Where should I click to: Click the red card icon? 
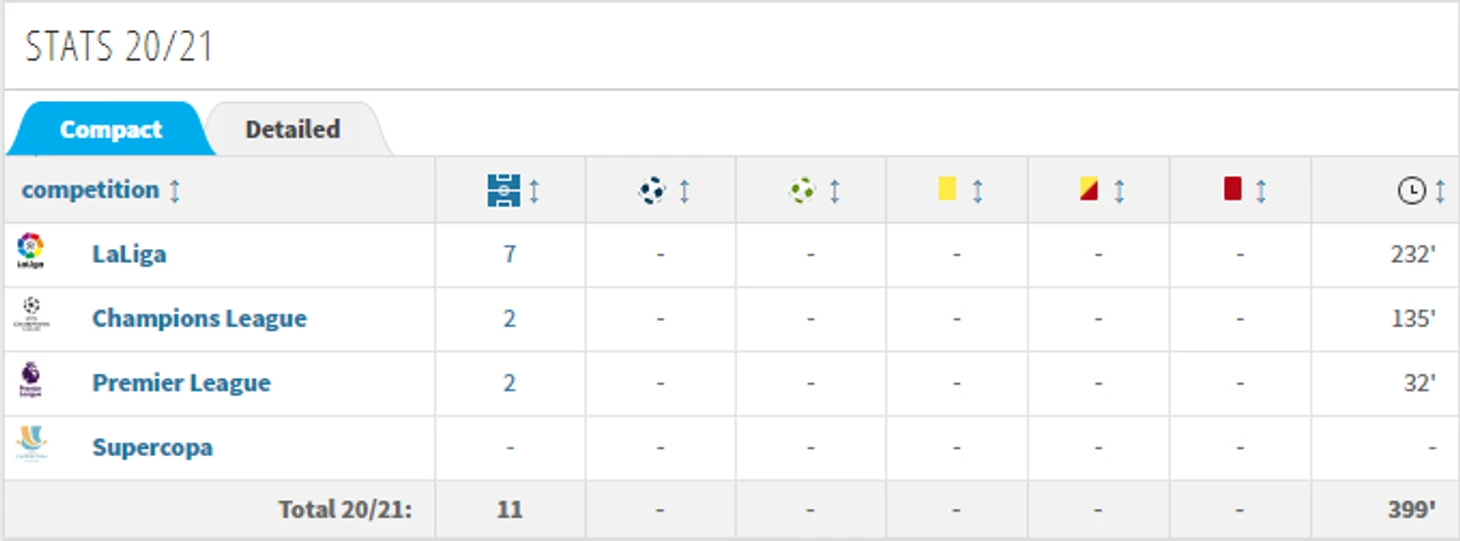click(1232, 189)
